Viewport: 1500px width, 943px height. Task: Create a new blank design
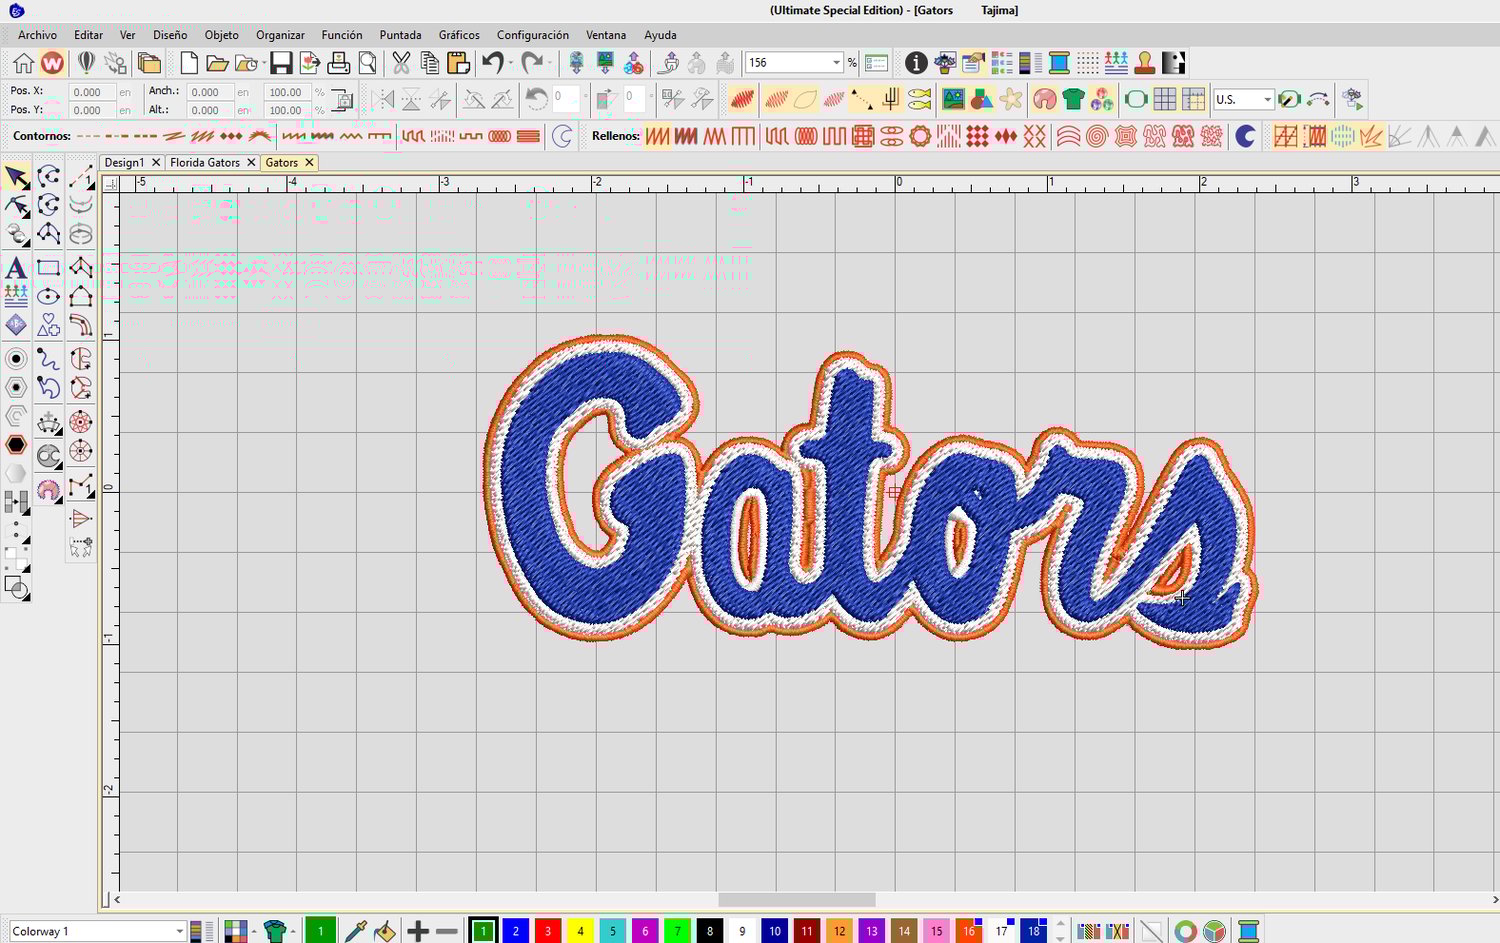click(189, 63)
